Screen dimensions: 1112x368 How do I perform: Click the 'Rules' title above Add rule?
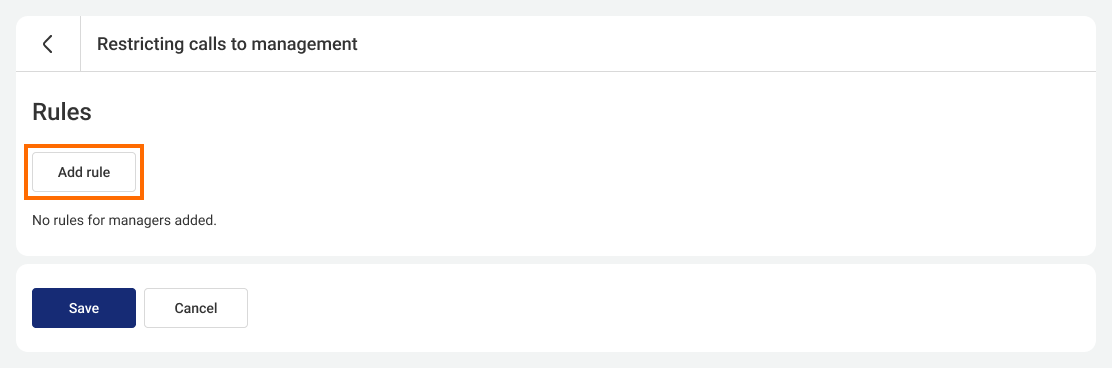[x=62, y=112]
